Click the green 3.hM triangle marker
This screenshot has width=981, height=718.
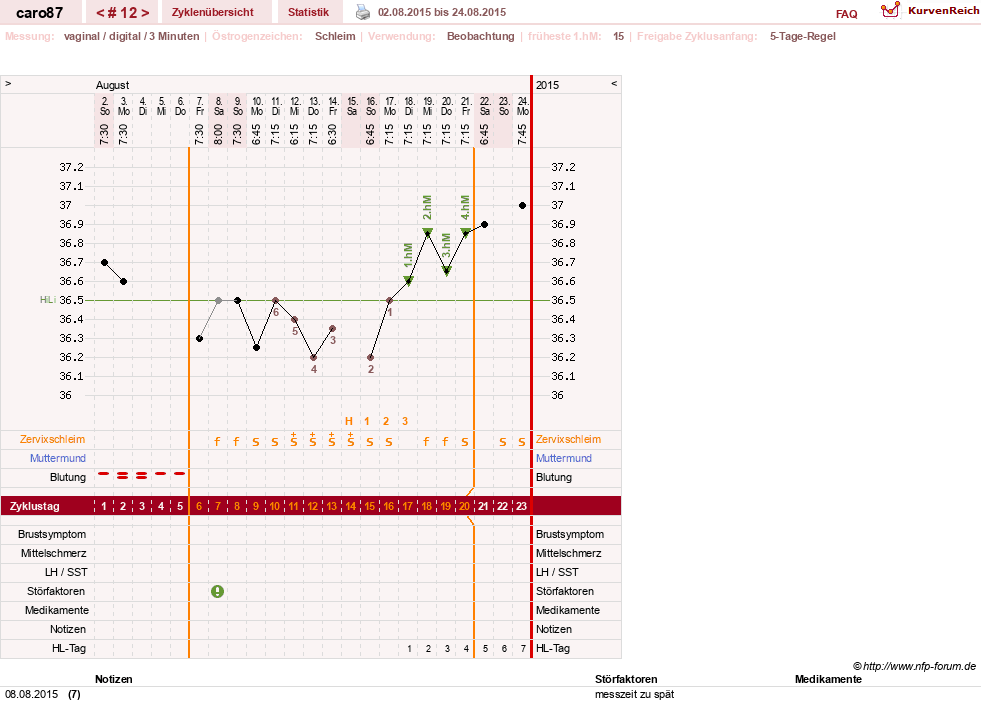447,271
